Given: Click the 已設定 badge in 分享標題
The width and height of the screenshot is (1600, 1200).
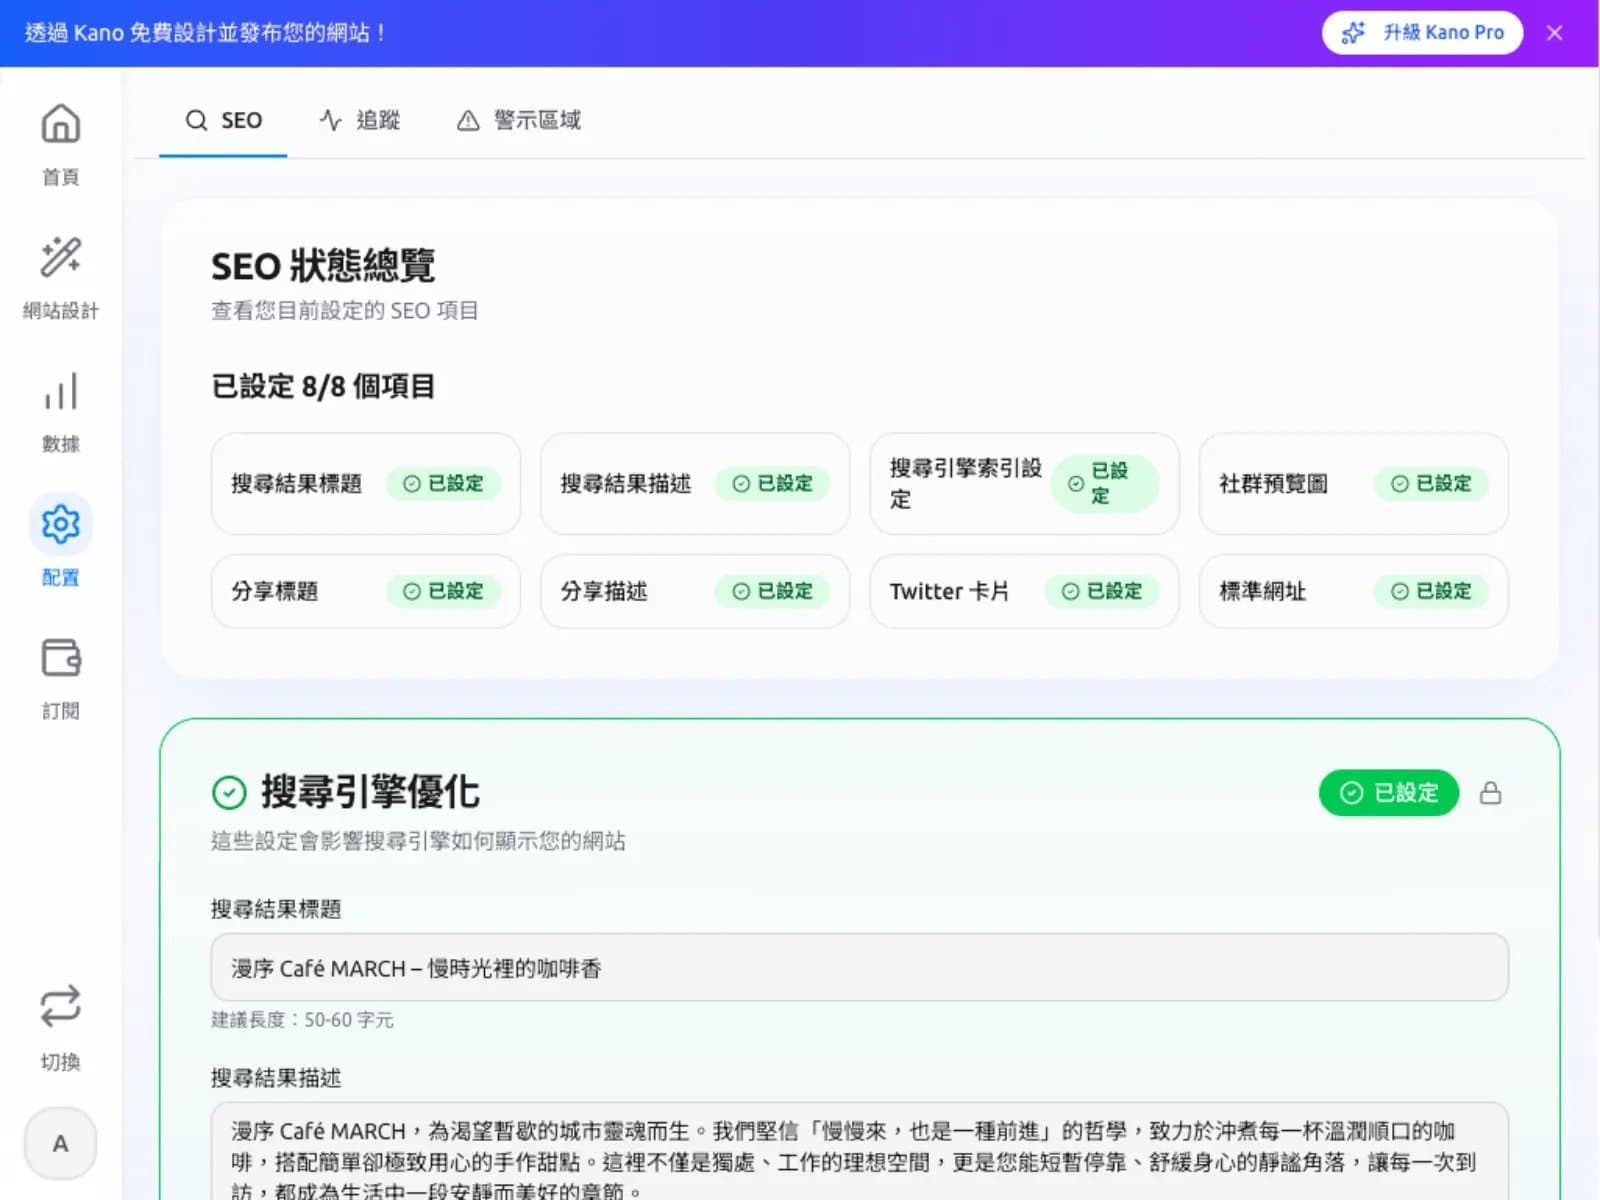Looking at the screenshot, I should [x=443, y=592].
